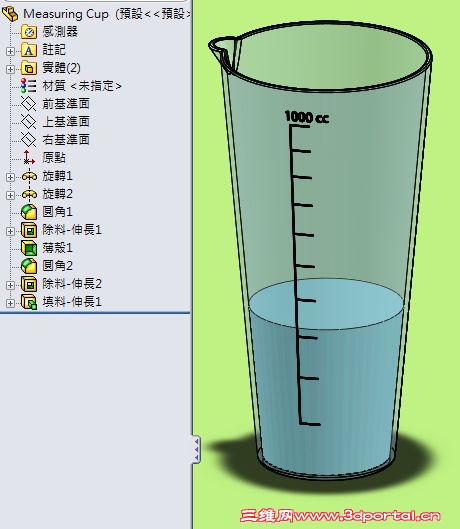
Task: Expand the 旋轉1 feature node
Action: tap(10, 177)
